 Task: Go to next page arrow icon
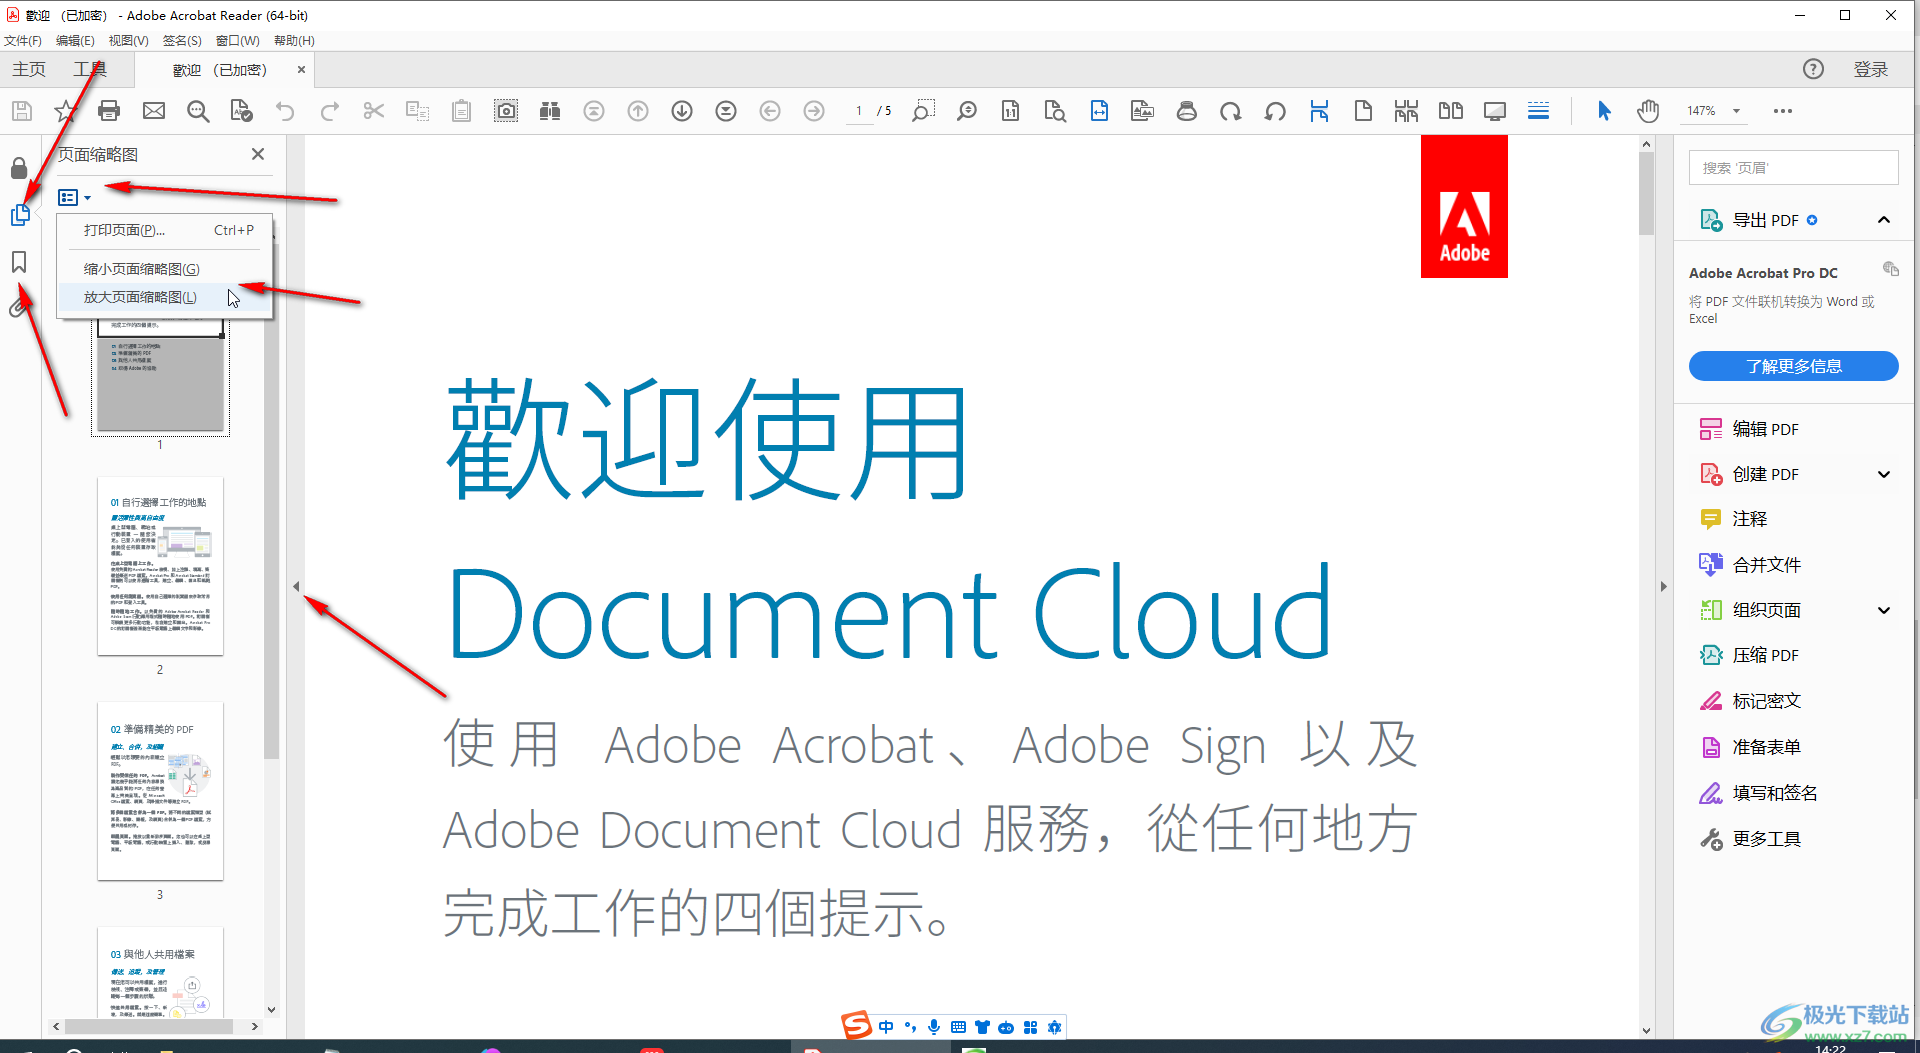pos(682,111)
